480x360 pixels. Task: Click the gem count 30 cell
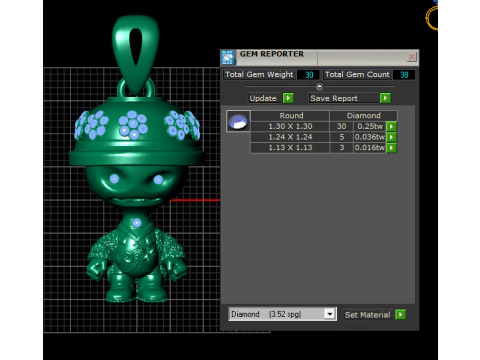click(341, 126)
